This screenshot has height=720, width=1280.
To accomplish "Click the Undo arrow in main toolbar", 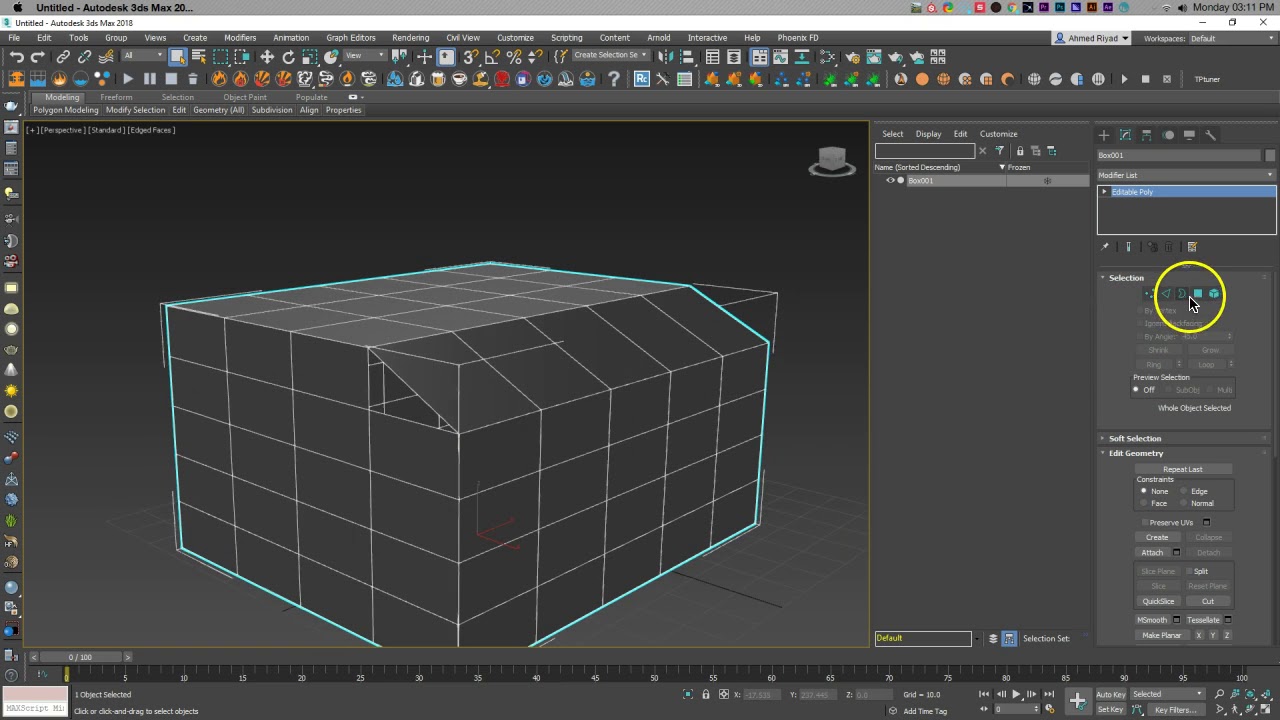I will point(17,57).
